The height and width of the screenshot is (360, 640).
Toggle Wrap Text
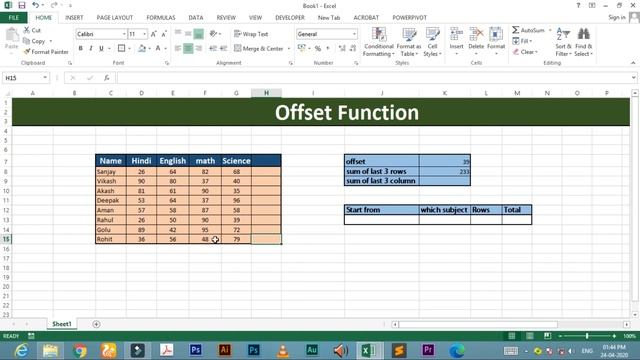coord(251,34)
